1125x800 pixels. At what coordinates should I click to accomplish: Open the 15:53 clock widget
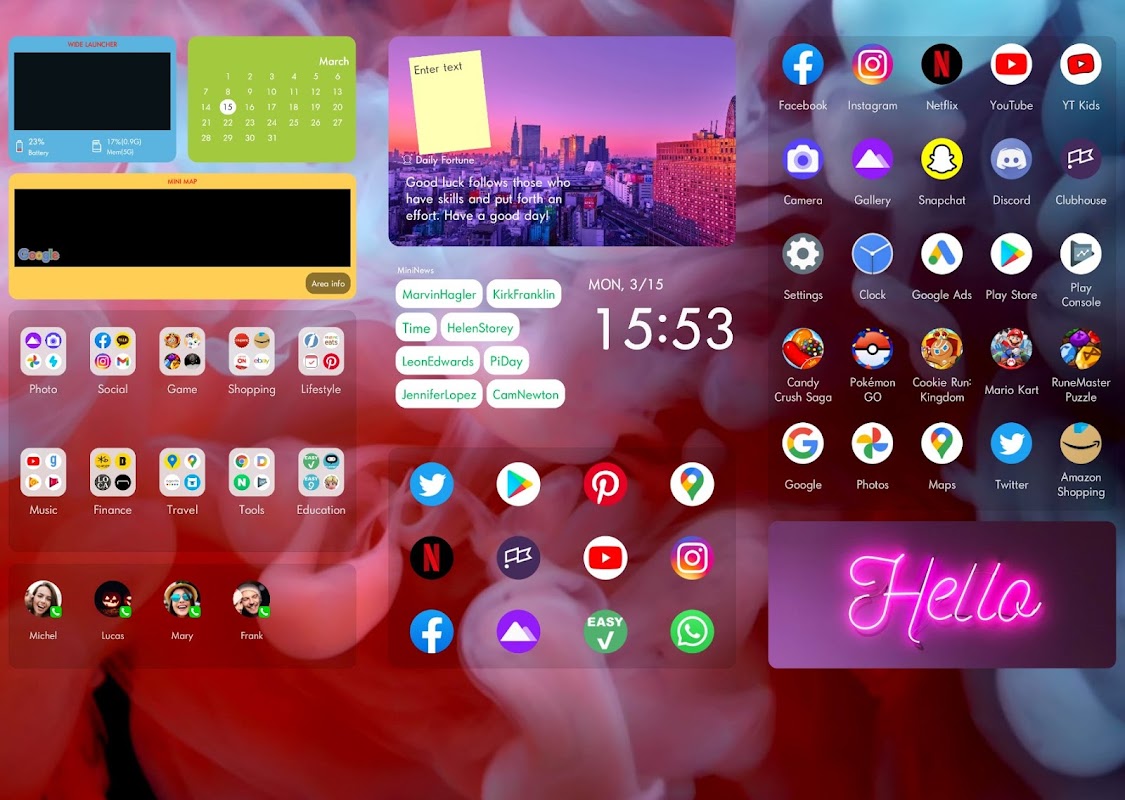664,329
